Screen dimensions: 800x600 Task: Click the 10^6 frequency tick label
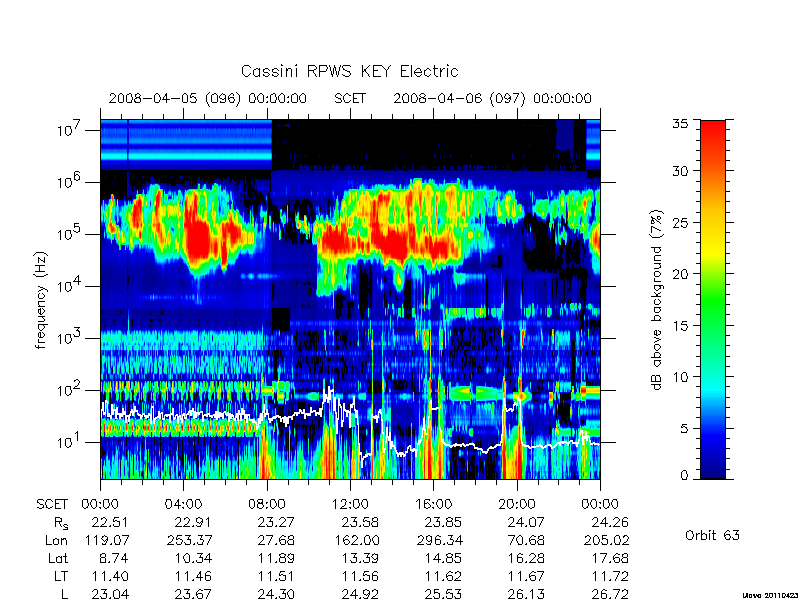coord(68,181)
